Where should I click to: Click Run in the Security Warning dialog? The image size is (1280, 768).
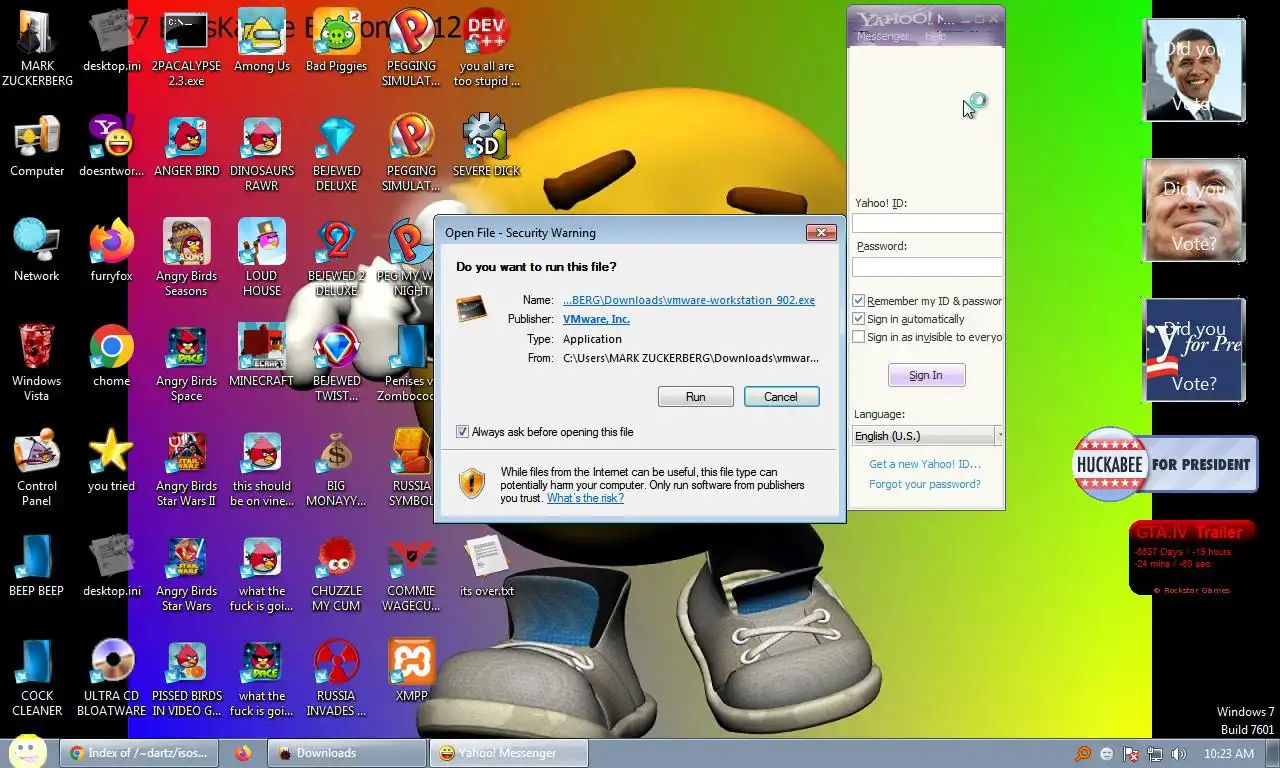[696, 397]
